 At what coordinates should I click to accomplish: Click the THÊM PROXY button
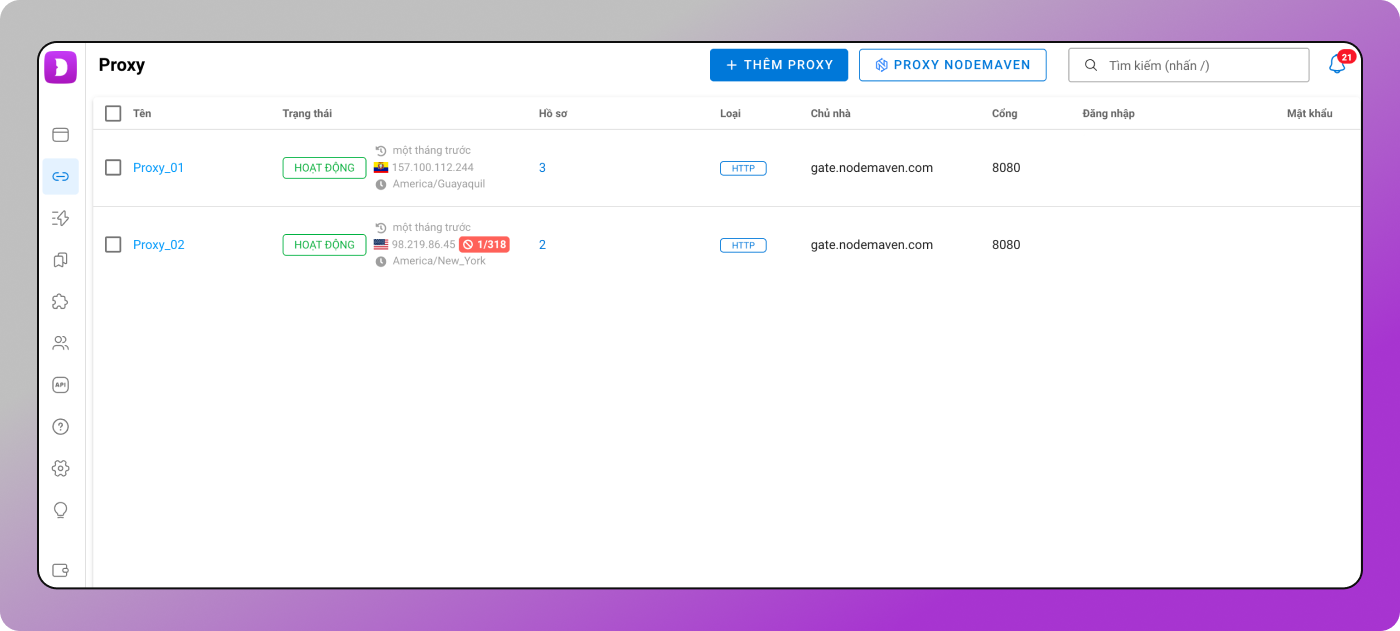point(778,65)
